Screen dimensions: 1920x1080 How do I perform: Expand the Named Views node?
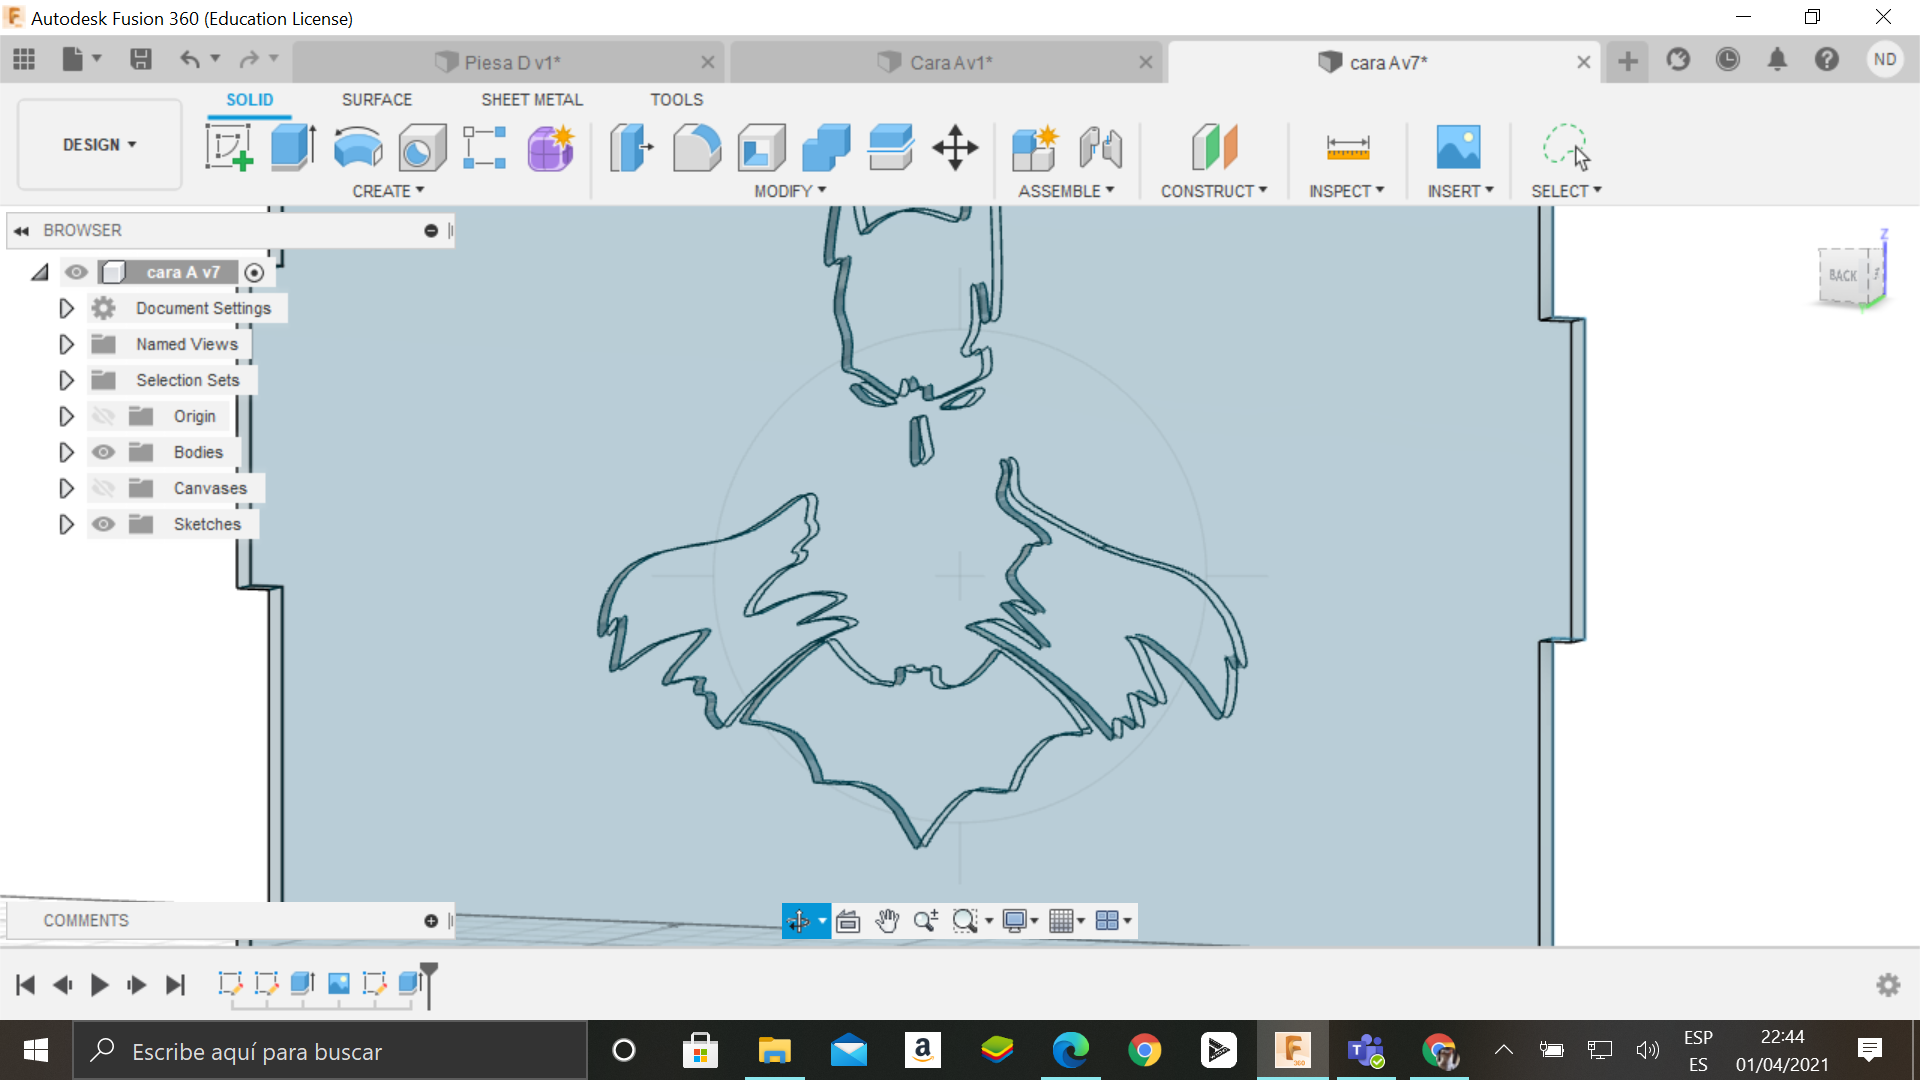click(x=66, y=344)
